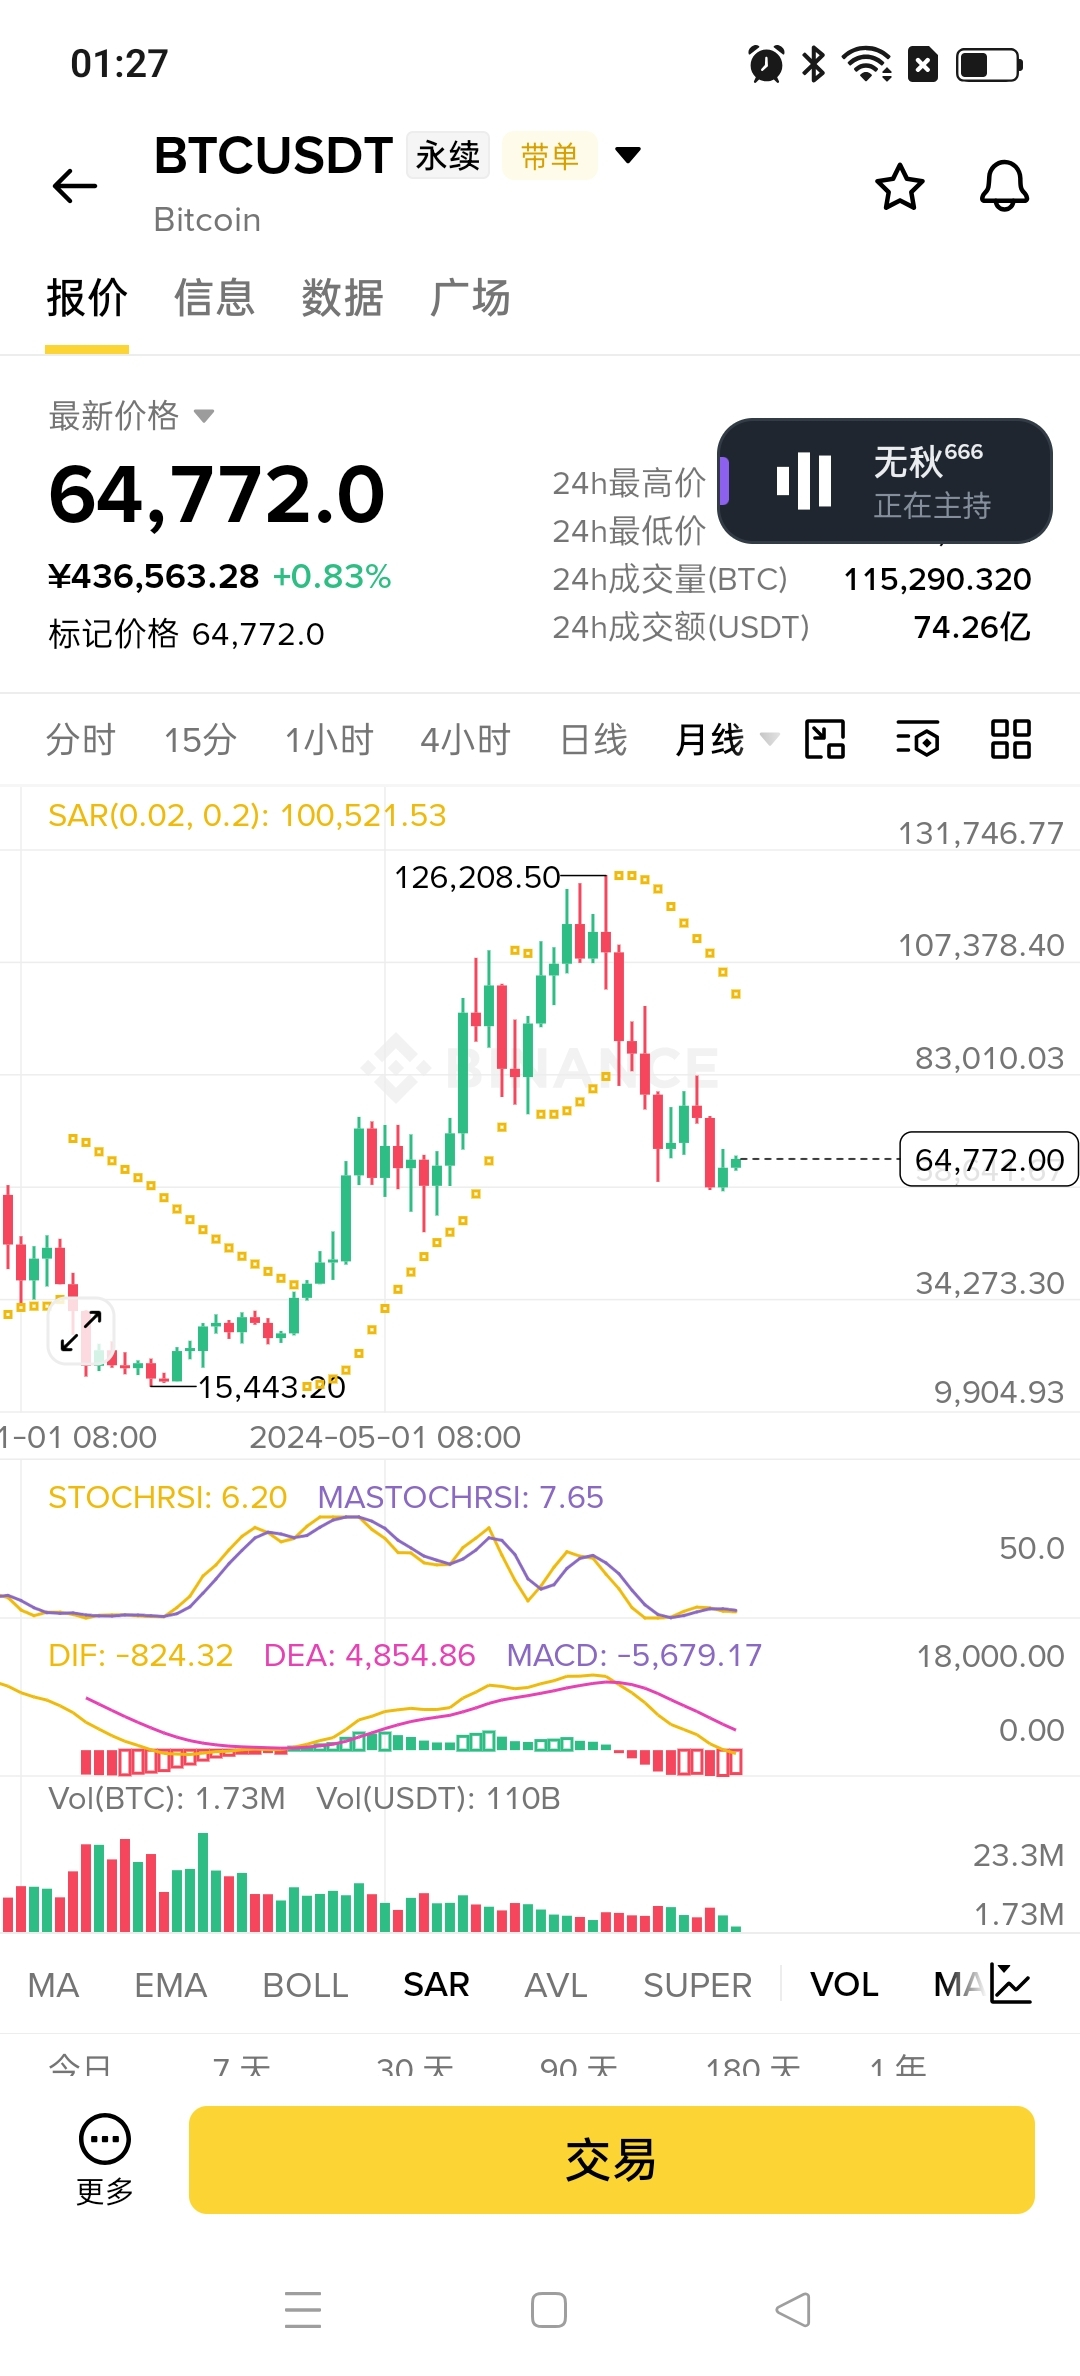Tap the 带单 copy trading tag
The width and height of the screenshot is (1080, 2376).
point(550,156)
